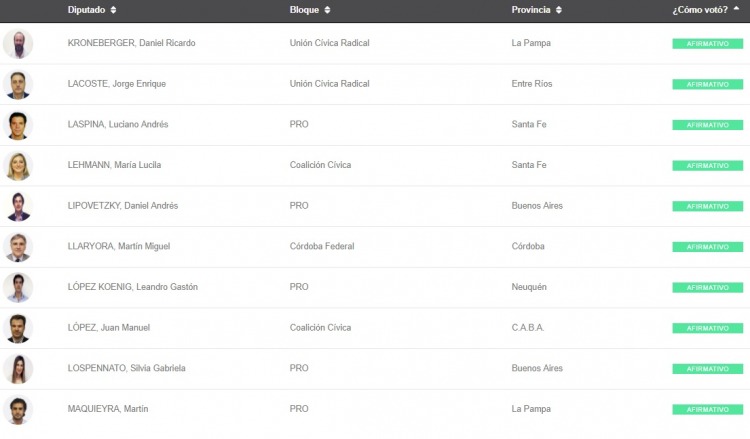
Task: Sort table by Diputado column
Action: click(x=91, y=9)
